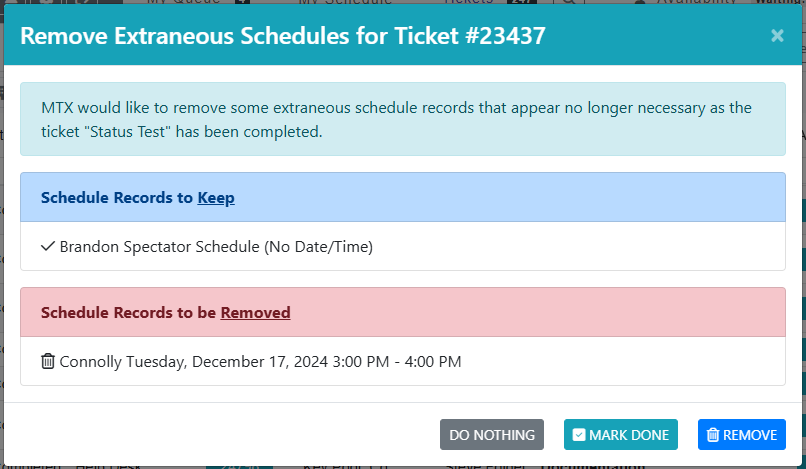This screenshot has height=469, width=806.
Task: Click the dialog title for Ticket #23437
Action: [283, 36]
